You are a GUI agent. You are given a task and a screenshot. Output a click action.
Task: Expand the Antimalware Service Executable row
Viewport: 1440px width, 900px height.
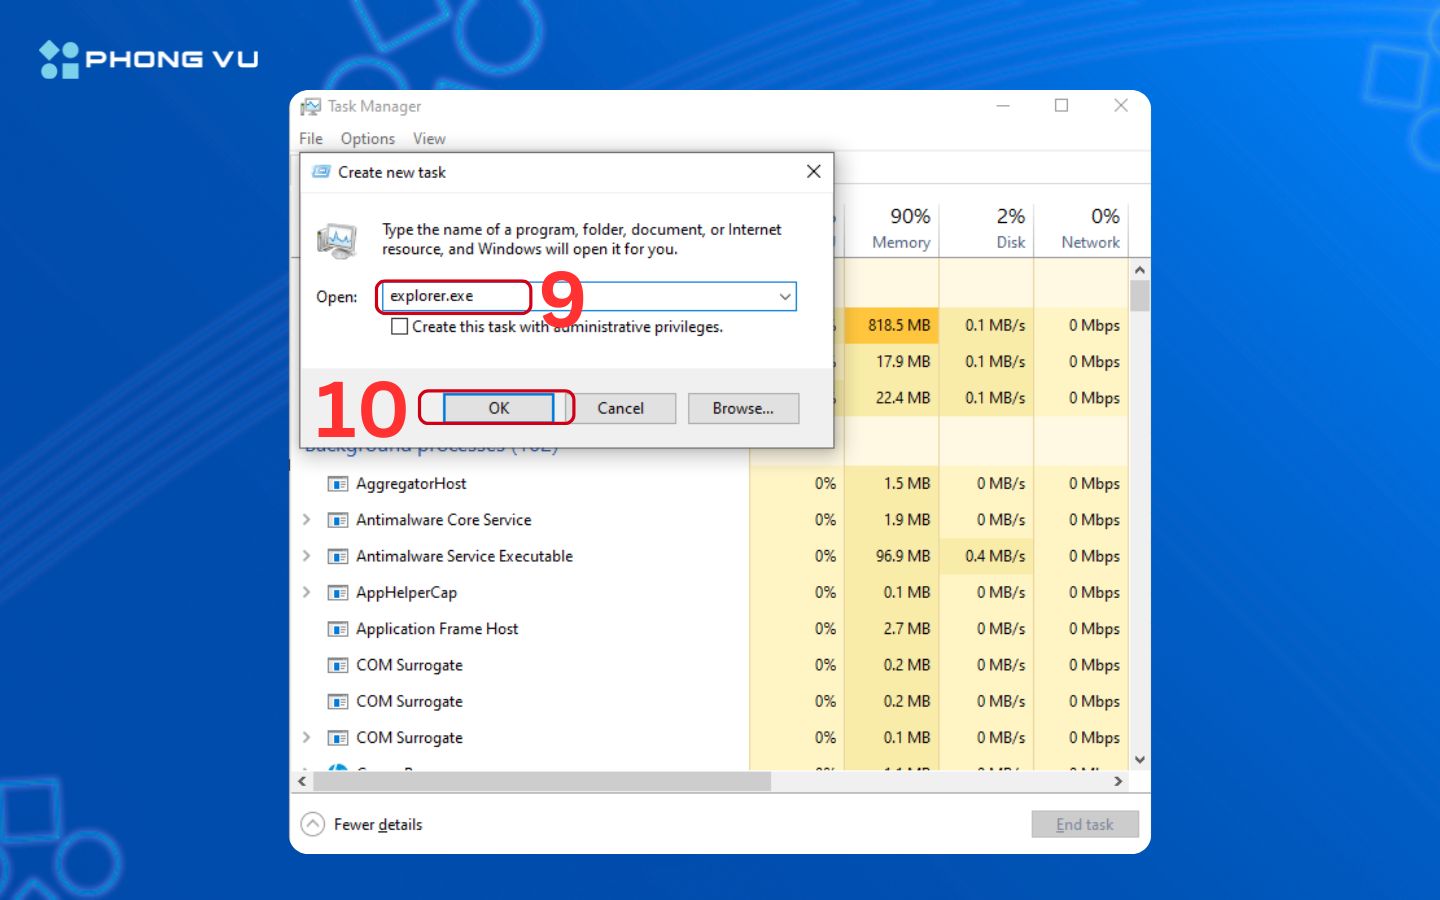pyautogui.click(x=307, y=557)
